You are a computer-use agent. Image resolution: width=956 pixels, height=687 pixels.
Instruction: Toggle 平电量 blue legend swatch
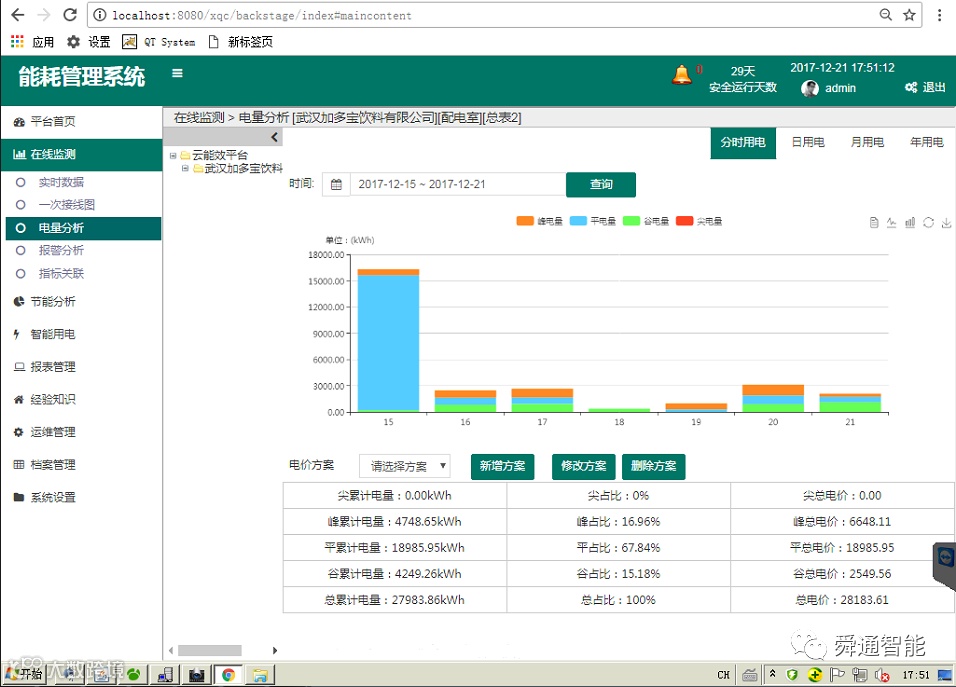tap(578, 221)
